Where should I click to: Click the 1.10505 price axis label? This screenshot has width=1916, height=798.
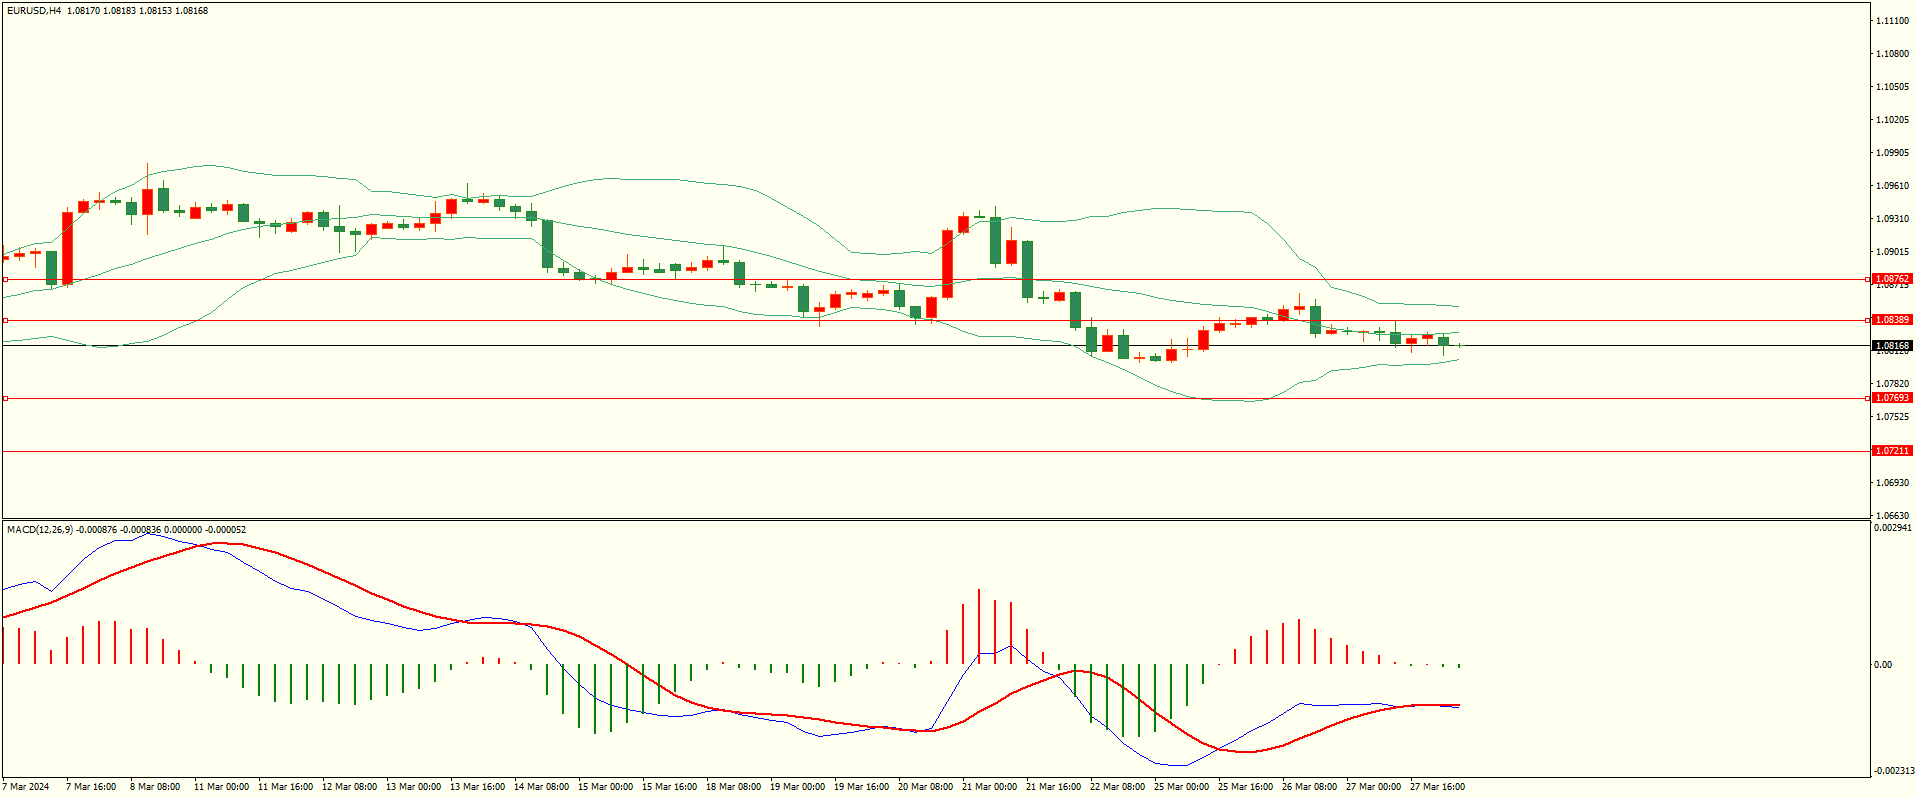coord(1892,87)
